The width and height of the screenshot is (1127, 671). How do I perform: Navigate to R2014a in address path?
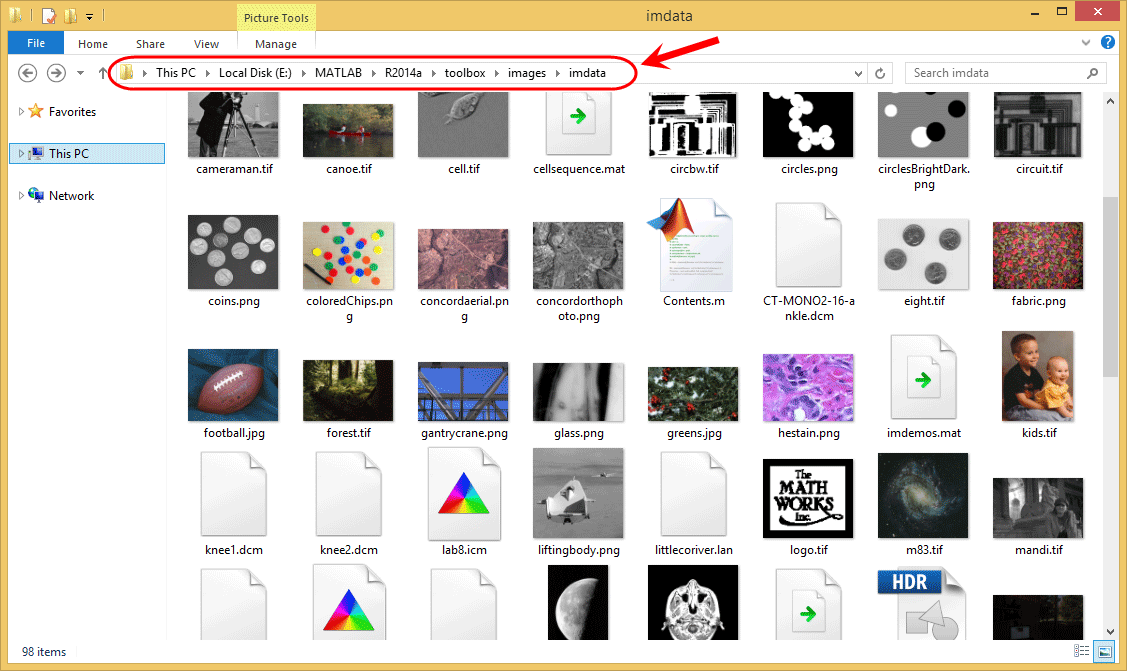403,73
